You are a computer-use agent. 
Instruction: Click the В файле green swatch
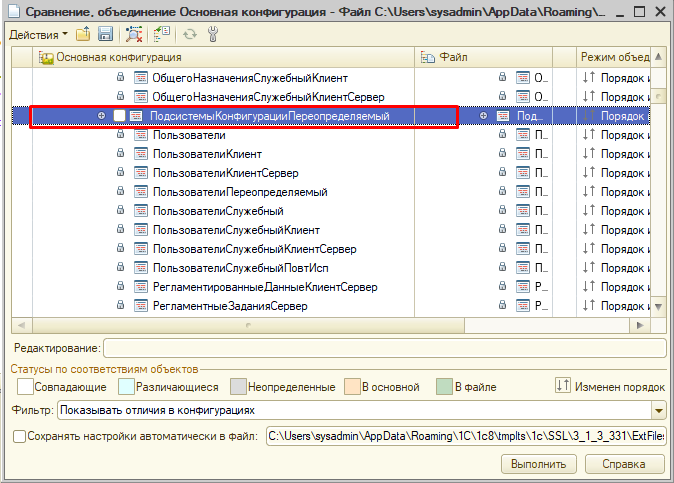(444, 387)
